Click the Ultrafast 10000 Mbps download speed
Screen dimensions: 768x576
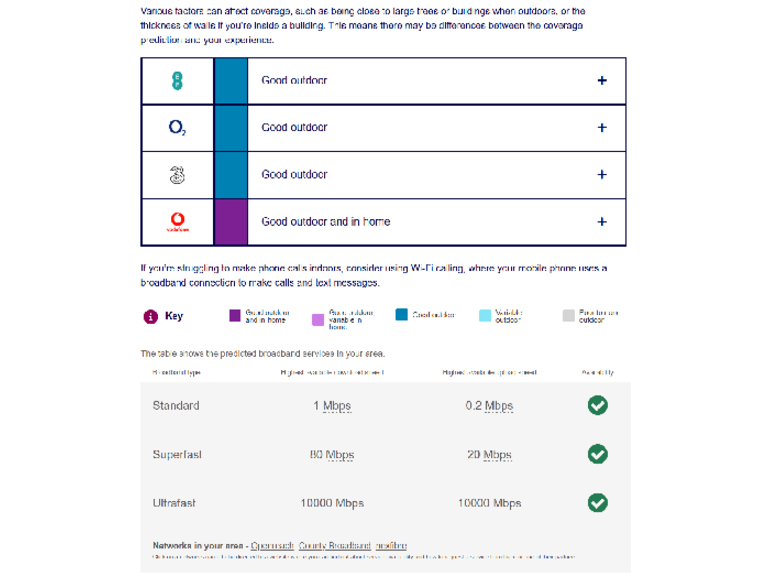[329, 503]
